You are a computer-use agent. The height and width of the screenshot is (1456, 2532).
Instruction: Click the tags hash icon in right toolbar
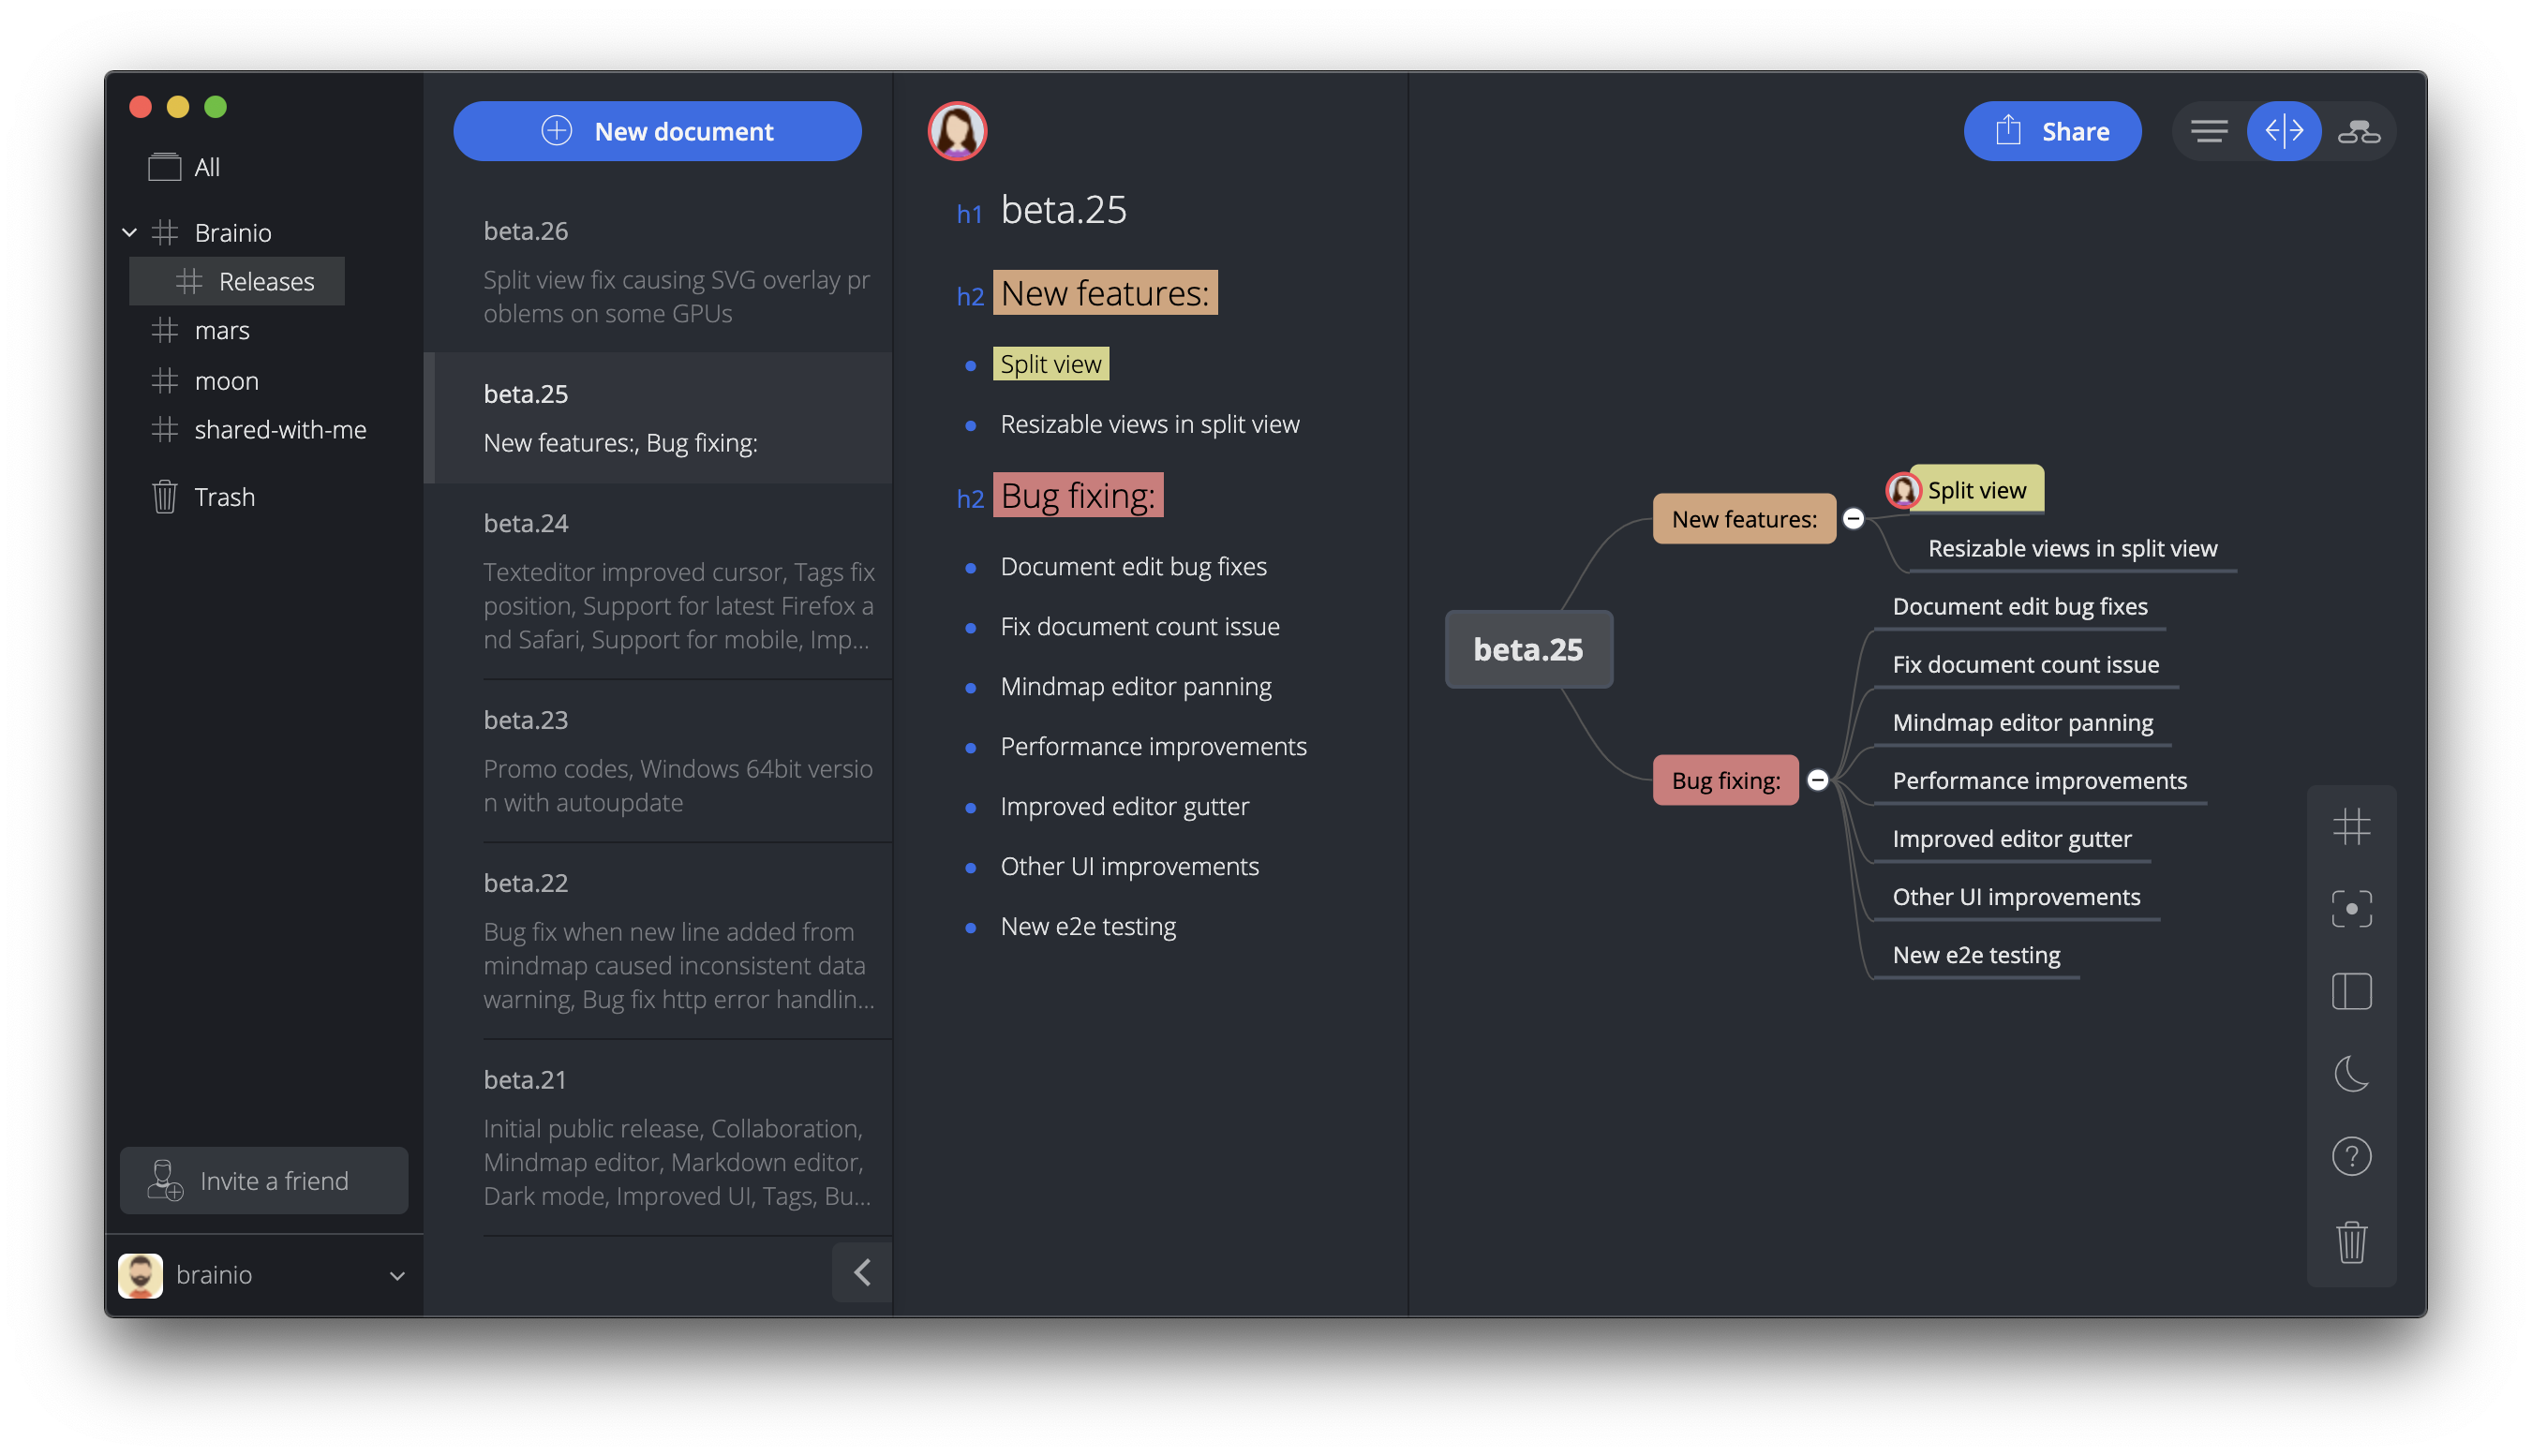pyautogui.click(x=2351, y=827)
